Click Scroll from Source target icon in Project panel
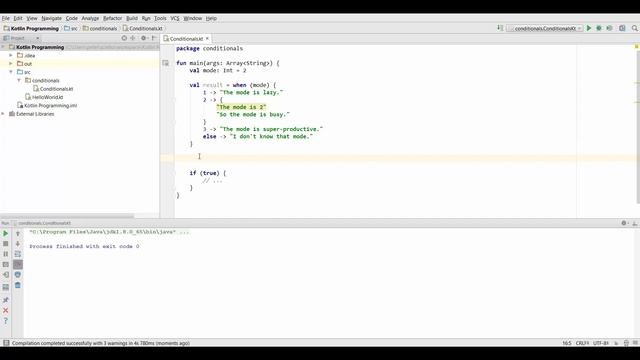 point(124,38)
